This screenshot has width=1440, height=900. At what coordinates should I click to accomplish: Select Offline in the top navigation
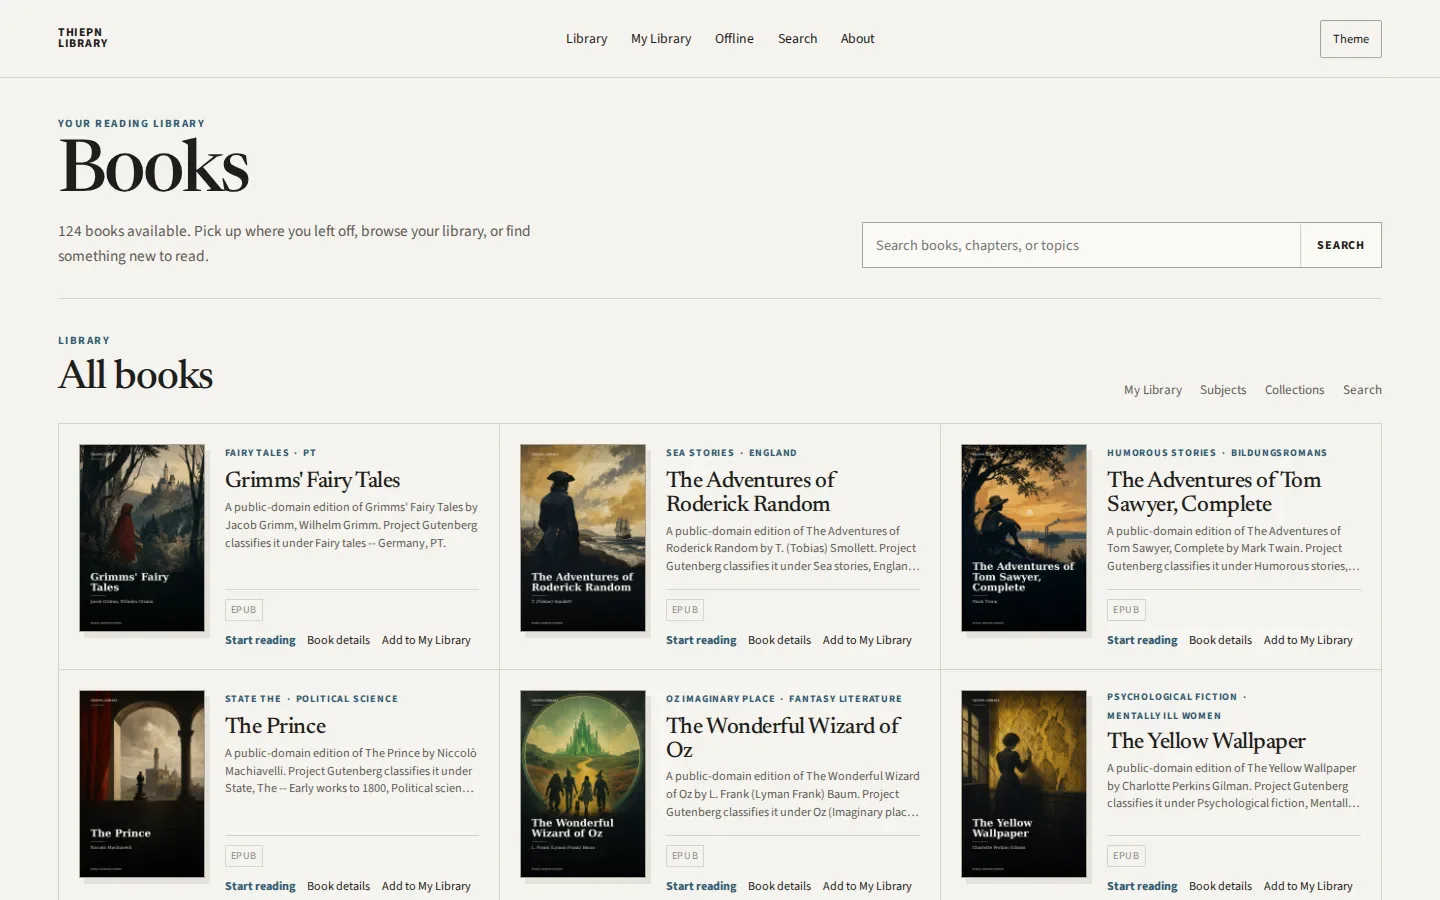(734, 39)
